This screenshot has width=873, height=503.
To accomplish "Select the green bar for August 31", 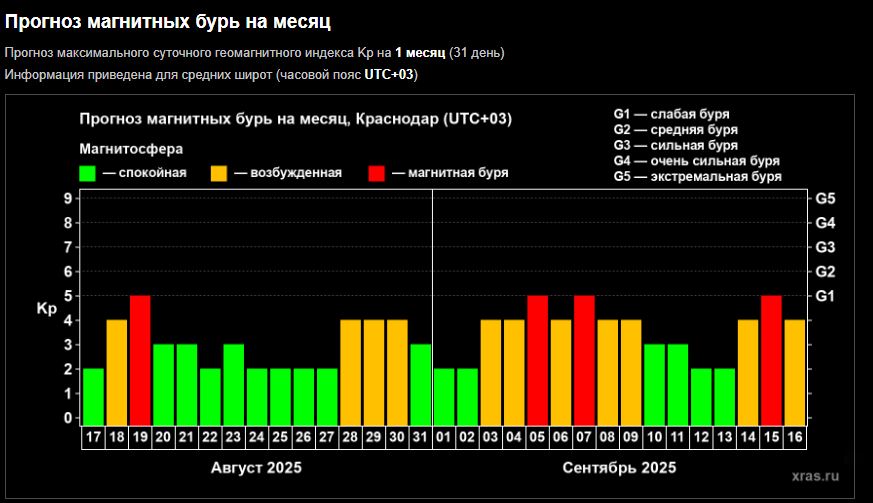I will [421, 385].
